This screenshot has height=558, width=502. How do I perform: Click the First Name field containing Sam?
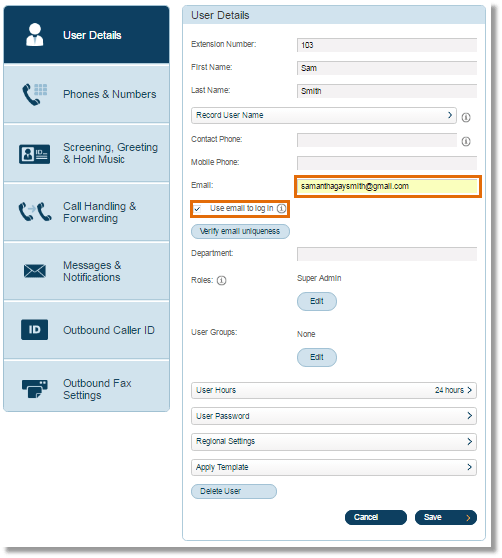[387, 68]
